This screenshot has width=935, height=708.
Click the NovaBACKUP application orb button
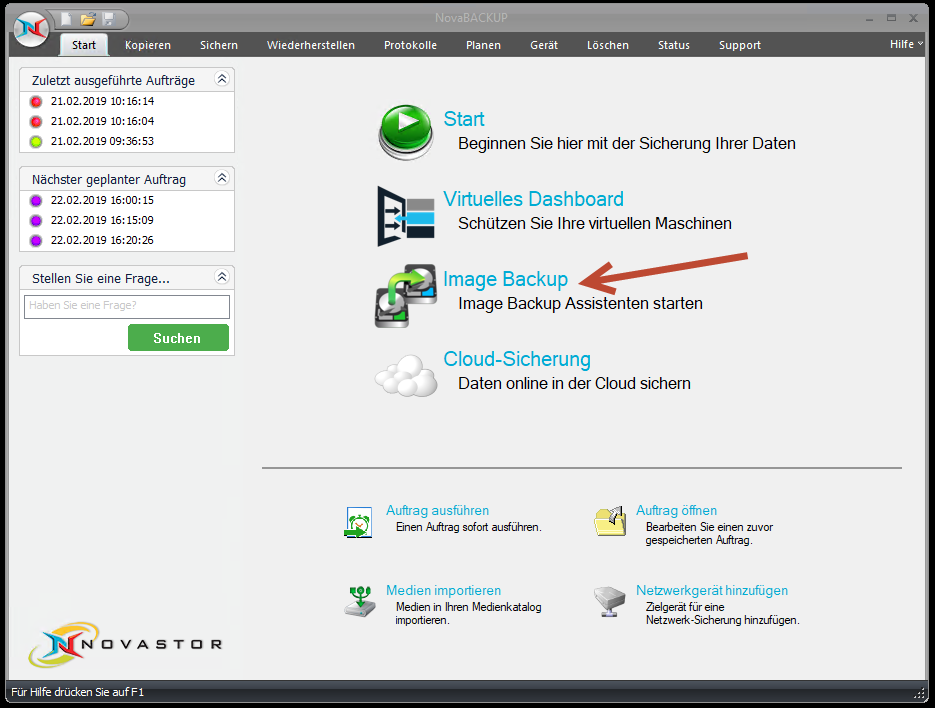tap(32, 29)
